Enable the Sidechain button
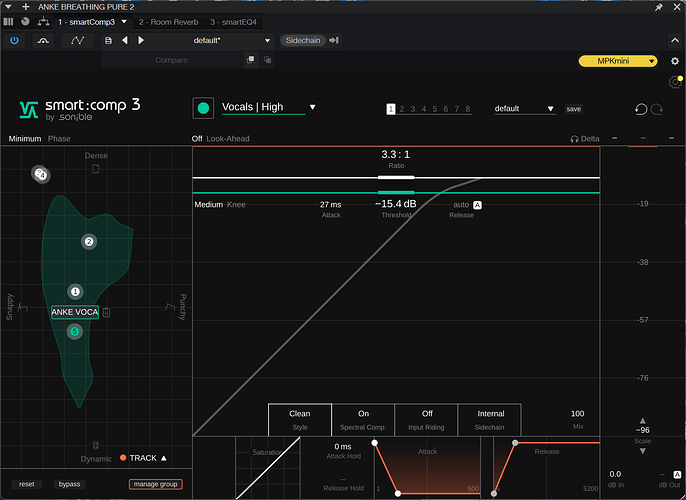Viewport: 686px width, 500px height. [x=303, y=40]
